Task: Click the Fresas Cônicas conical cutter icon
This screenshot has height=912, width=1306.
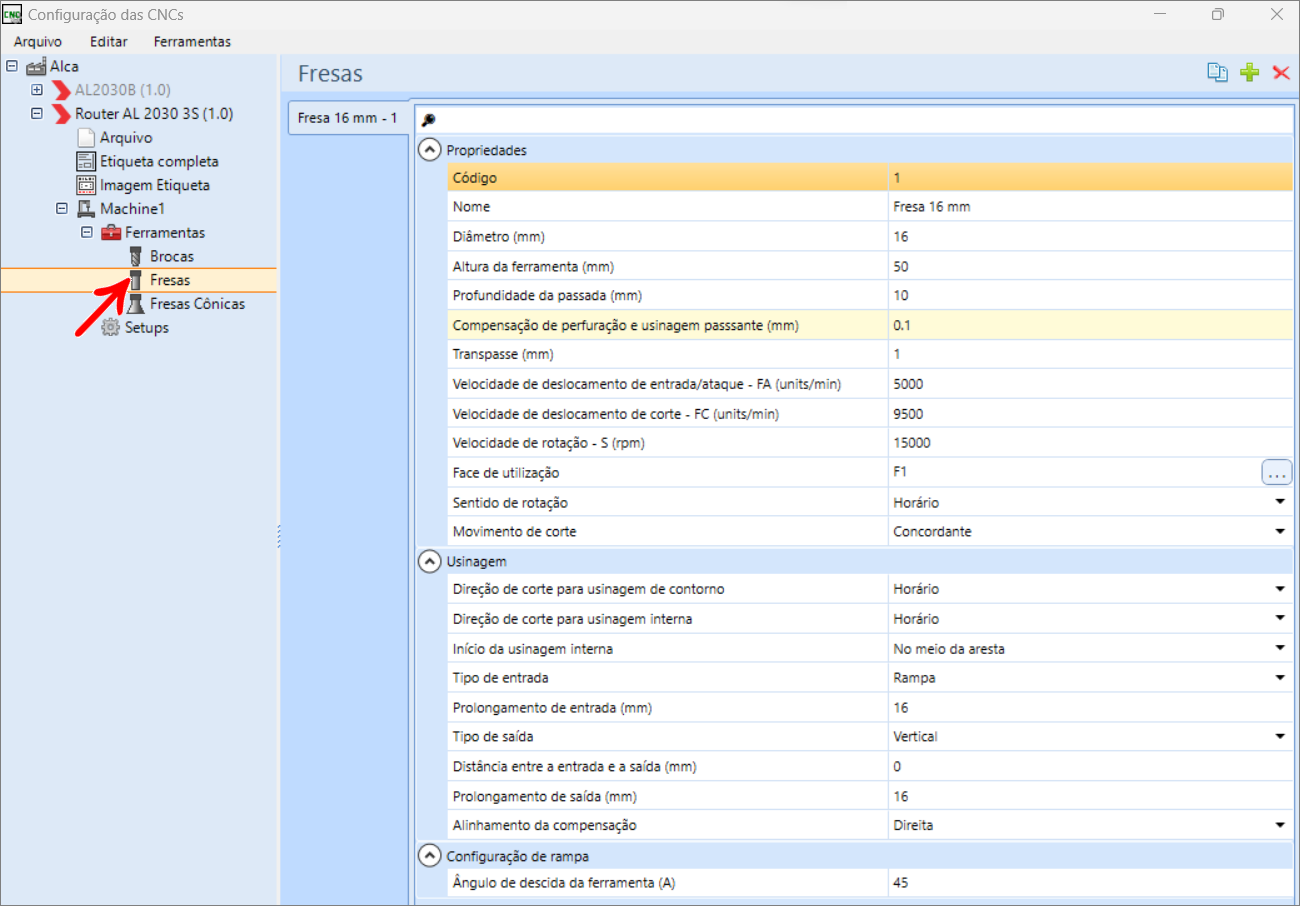Action: pos(136,304)
